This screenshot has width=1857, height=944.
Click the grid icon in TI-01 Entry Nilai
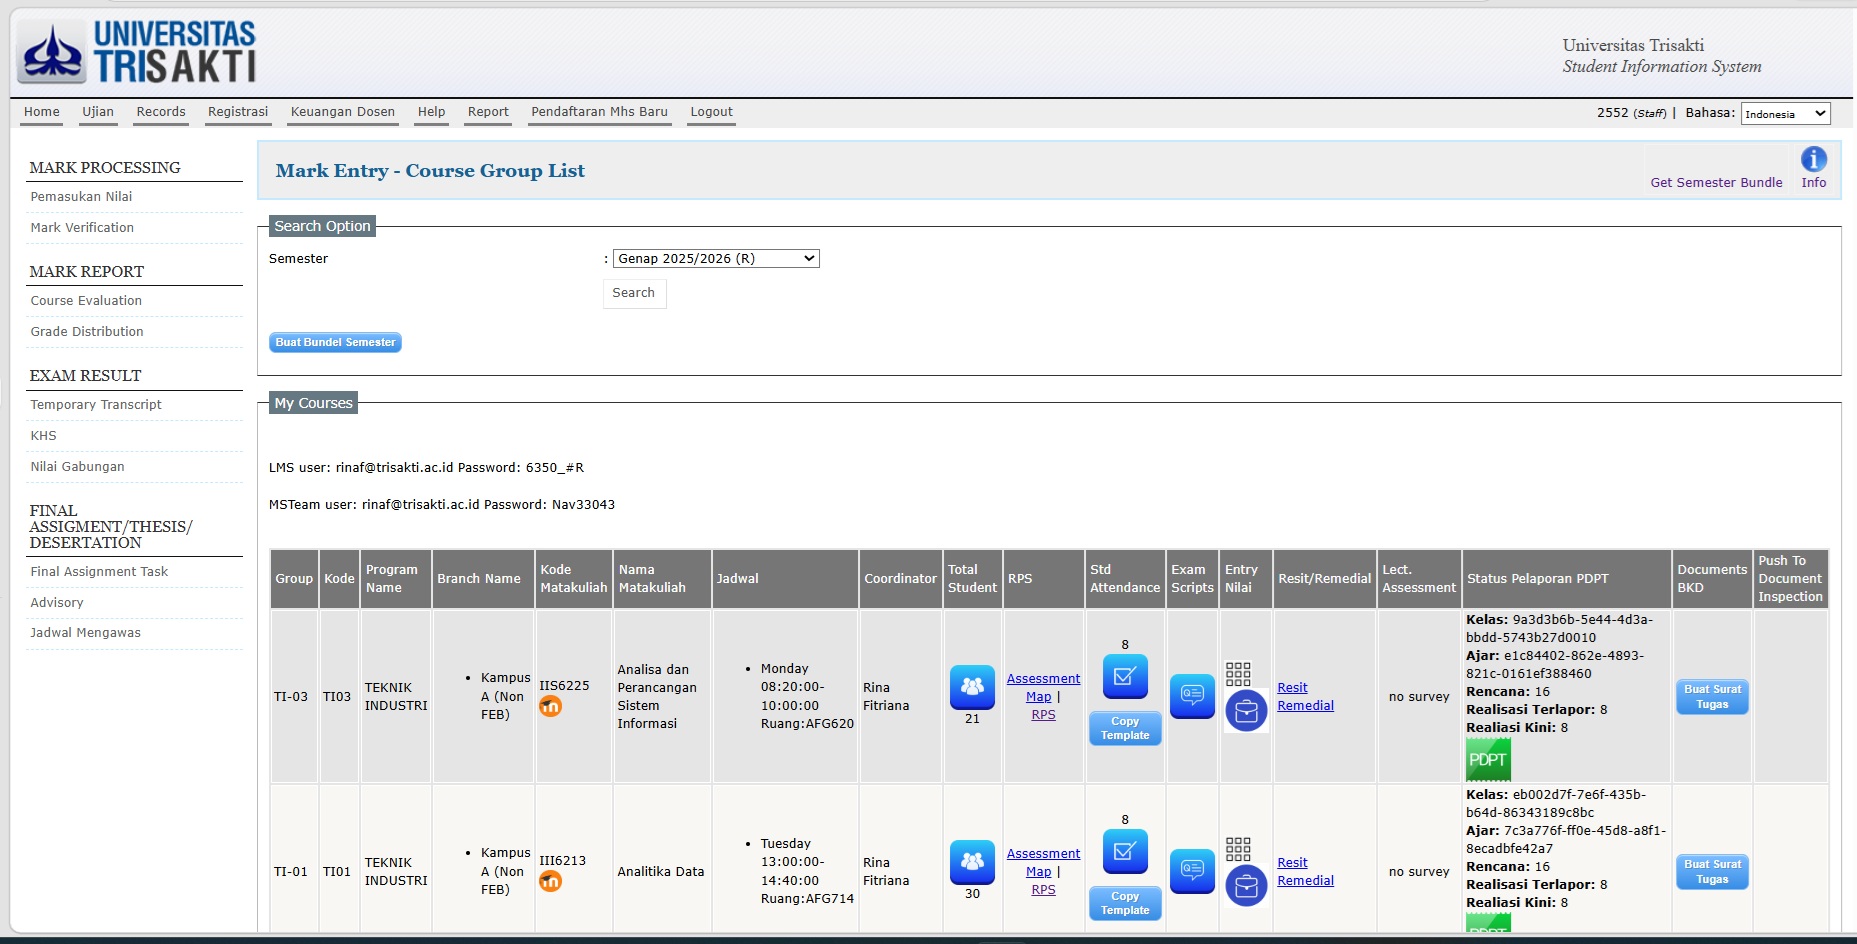pyautogui.click(x=1238, y=849)
